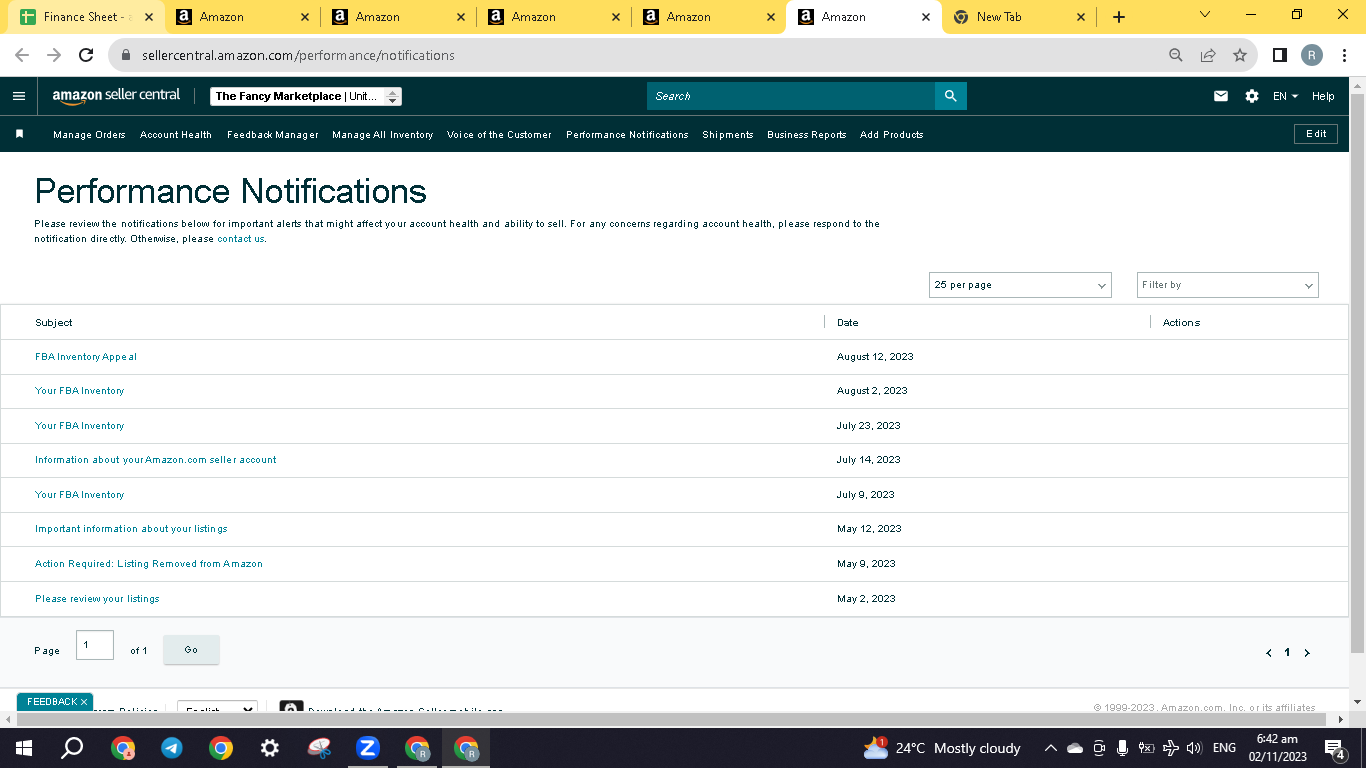Open Windows Search from the taskbar

(72, 748)
